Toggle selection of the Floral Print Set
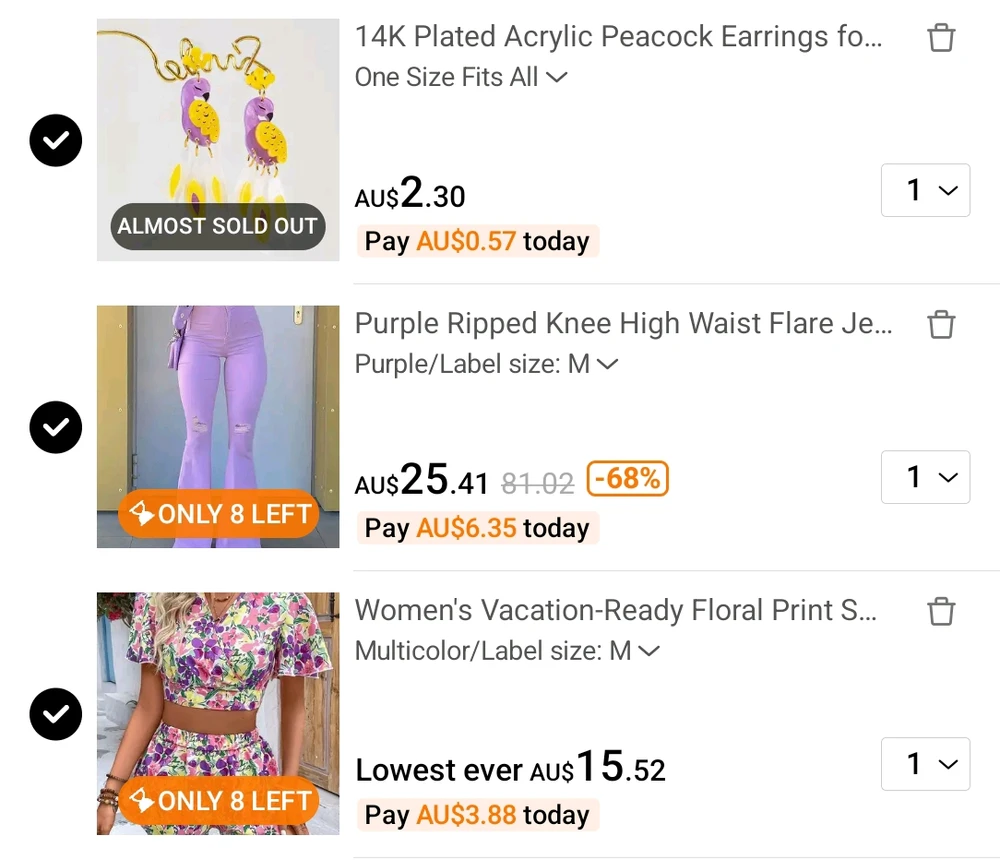The image size is (1000, 862). pos(56,714)
